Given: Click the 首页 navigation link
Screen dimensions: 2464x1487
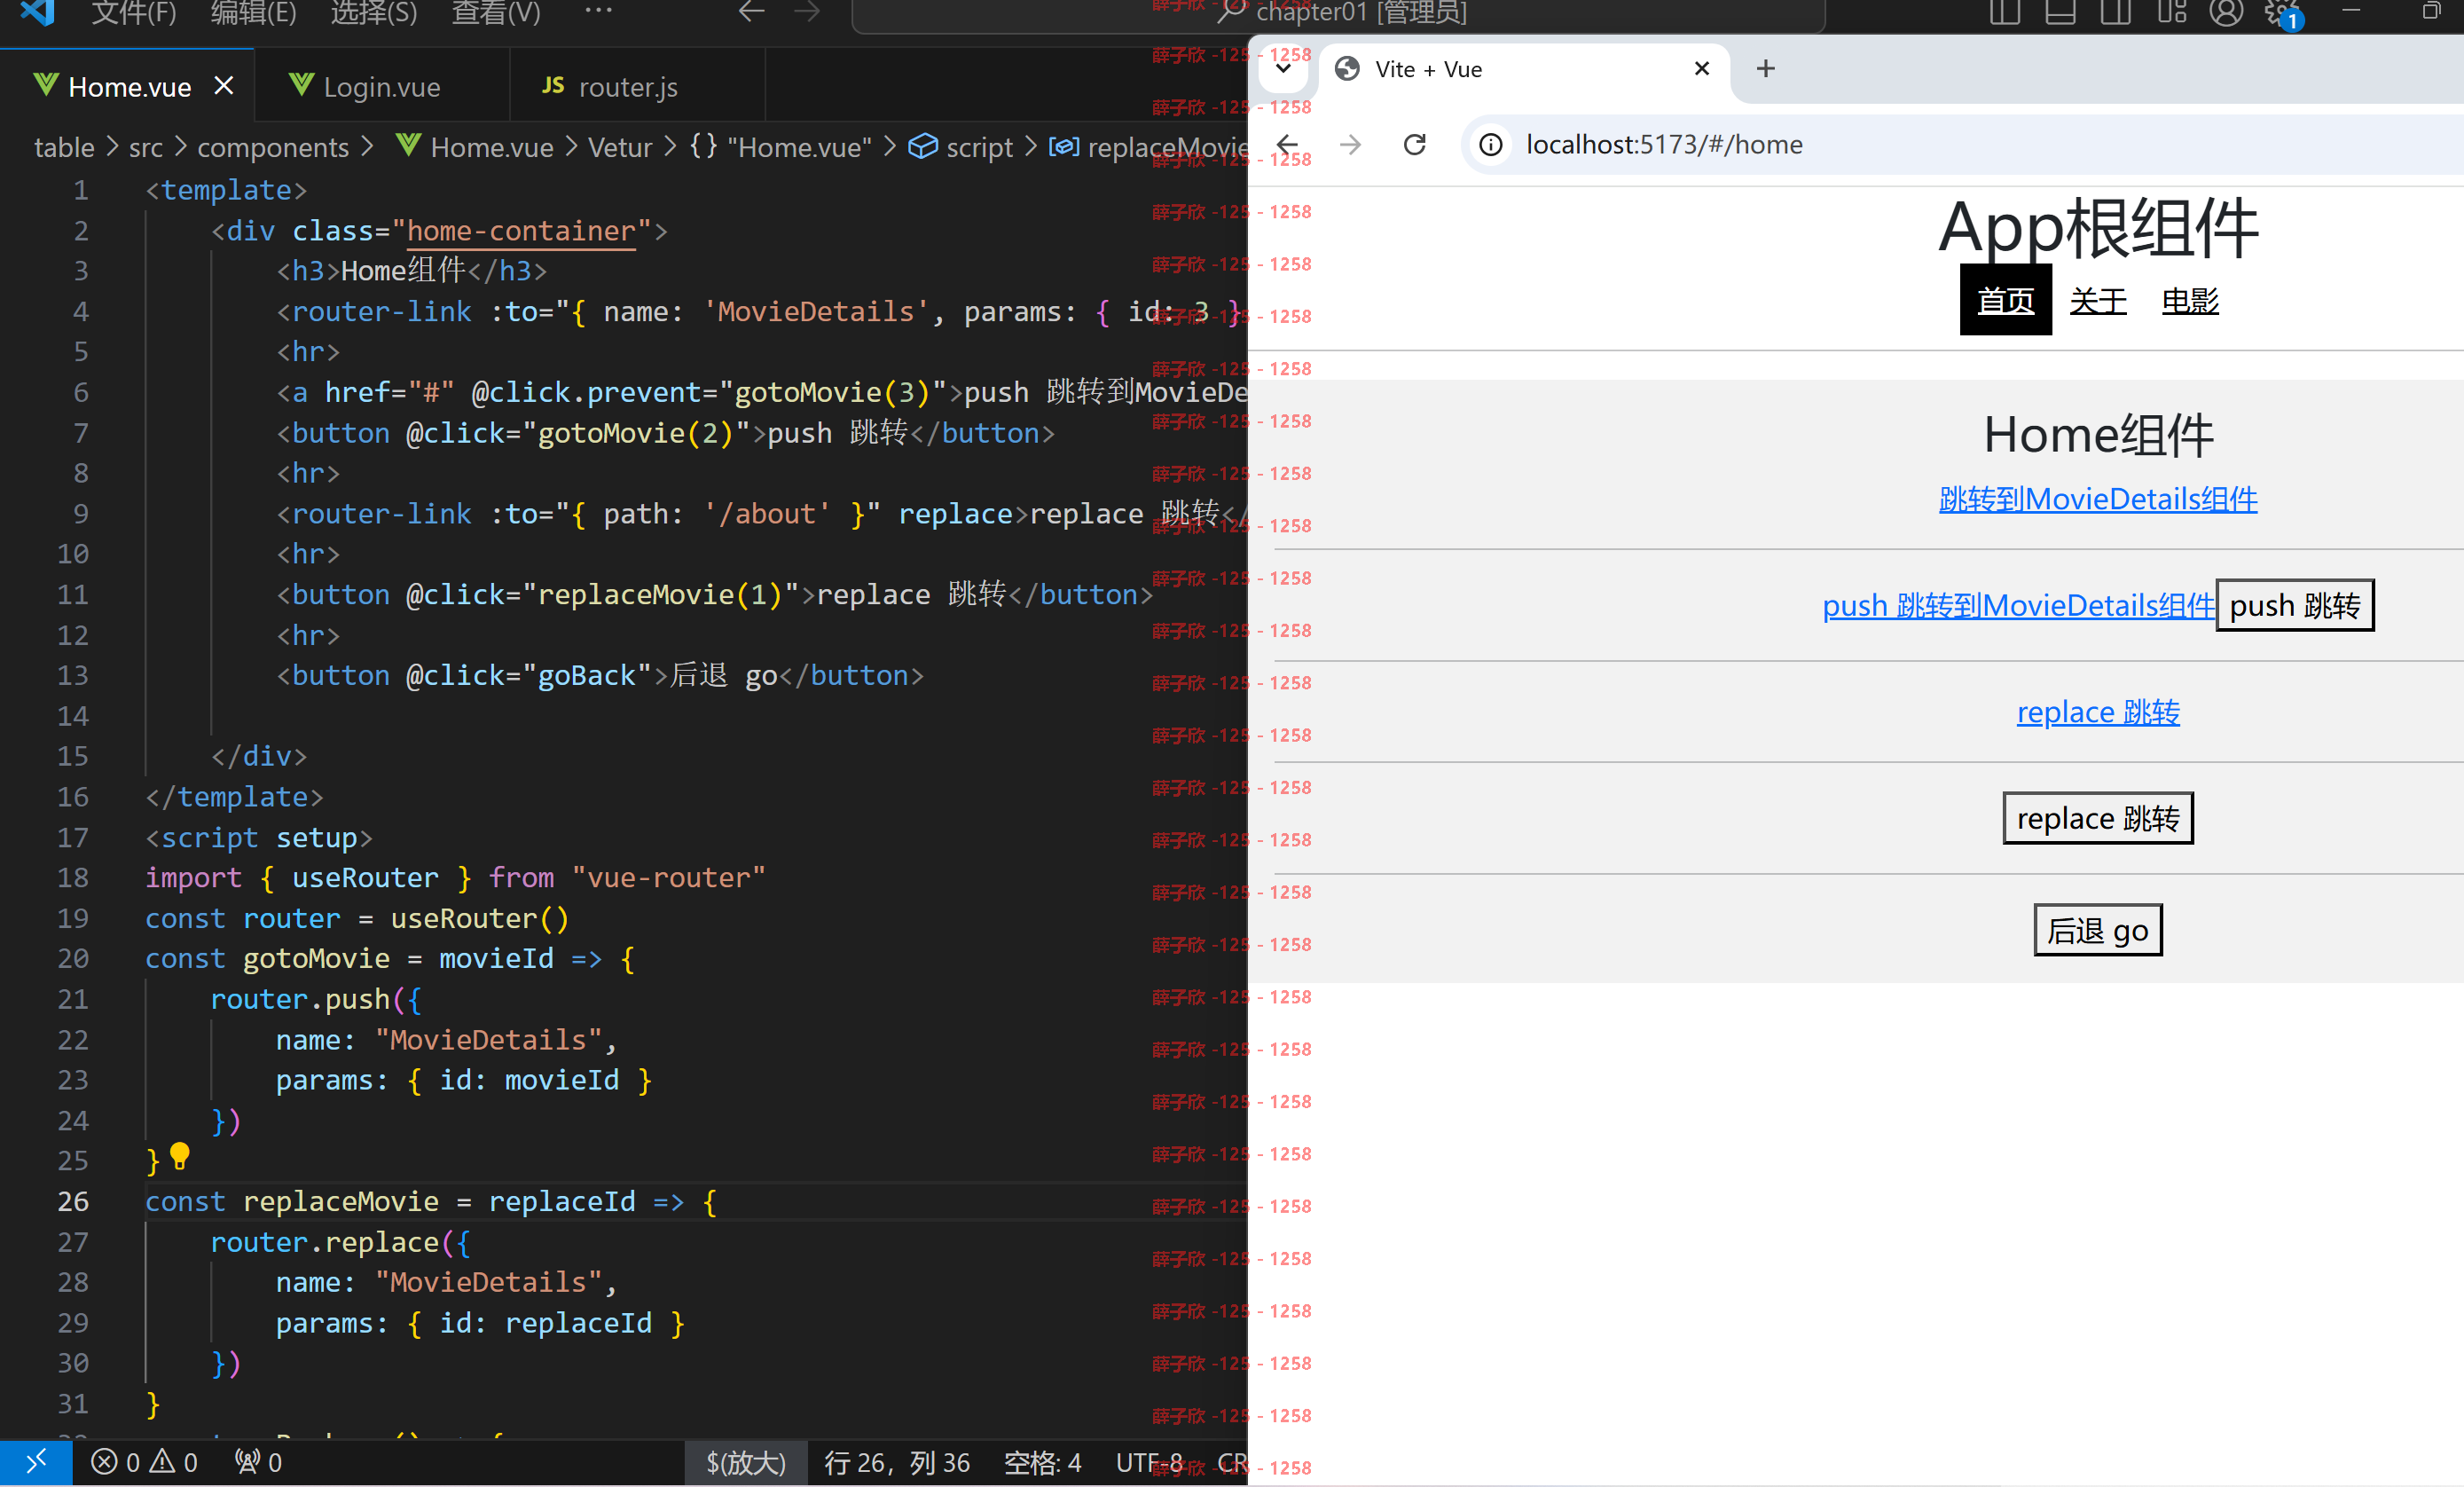Looking at the screenshot, I should [2005, 300].
